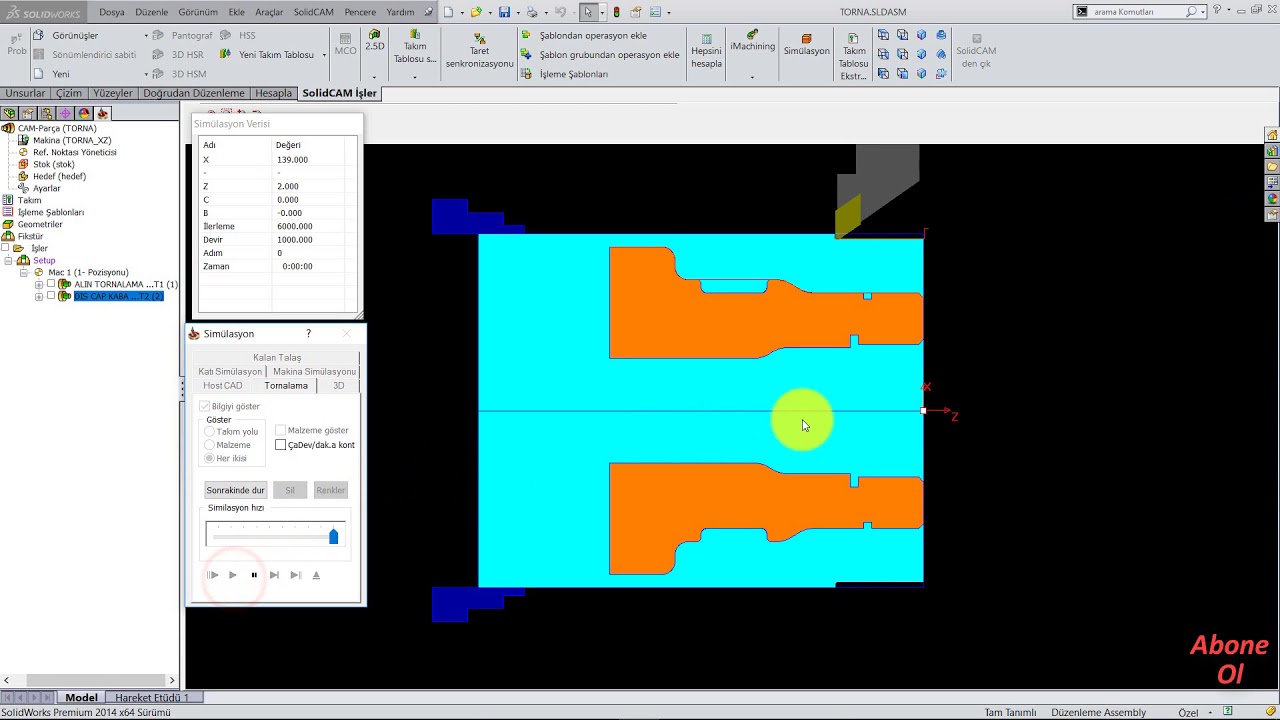
Task: Open the iMachining dropdown arrow
Action: click(752, 76)
